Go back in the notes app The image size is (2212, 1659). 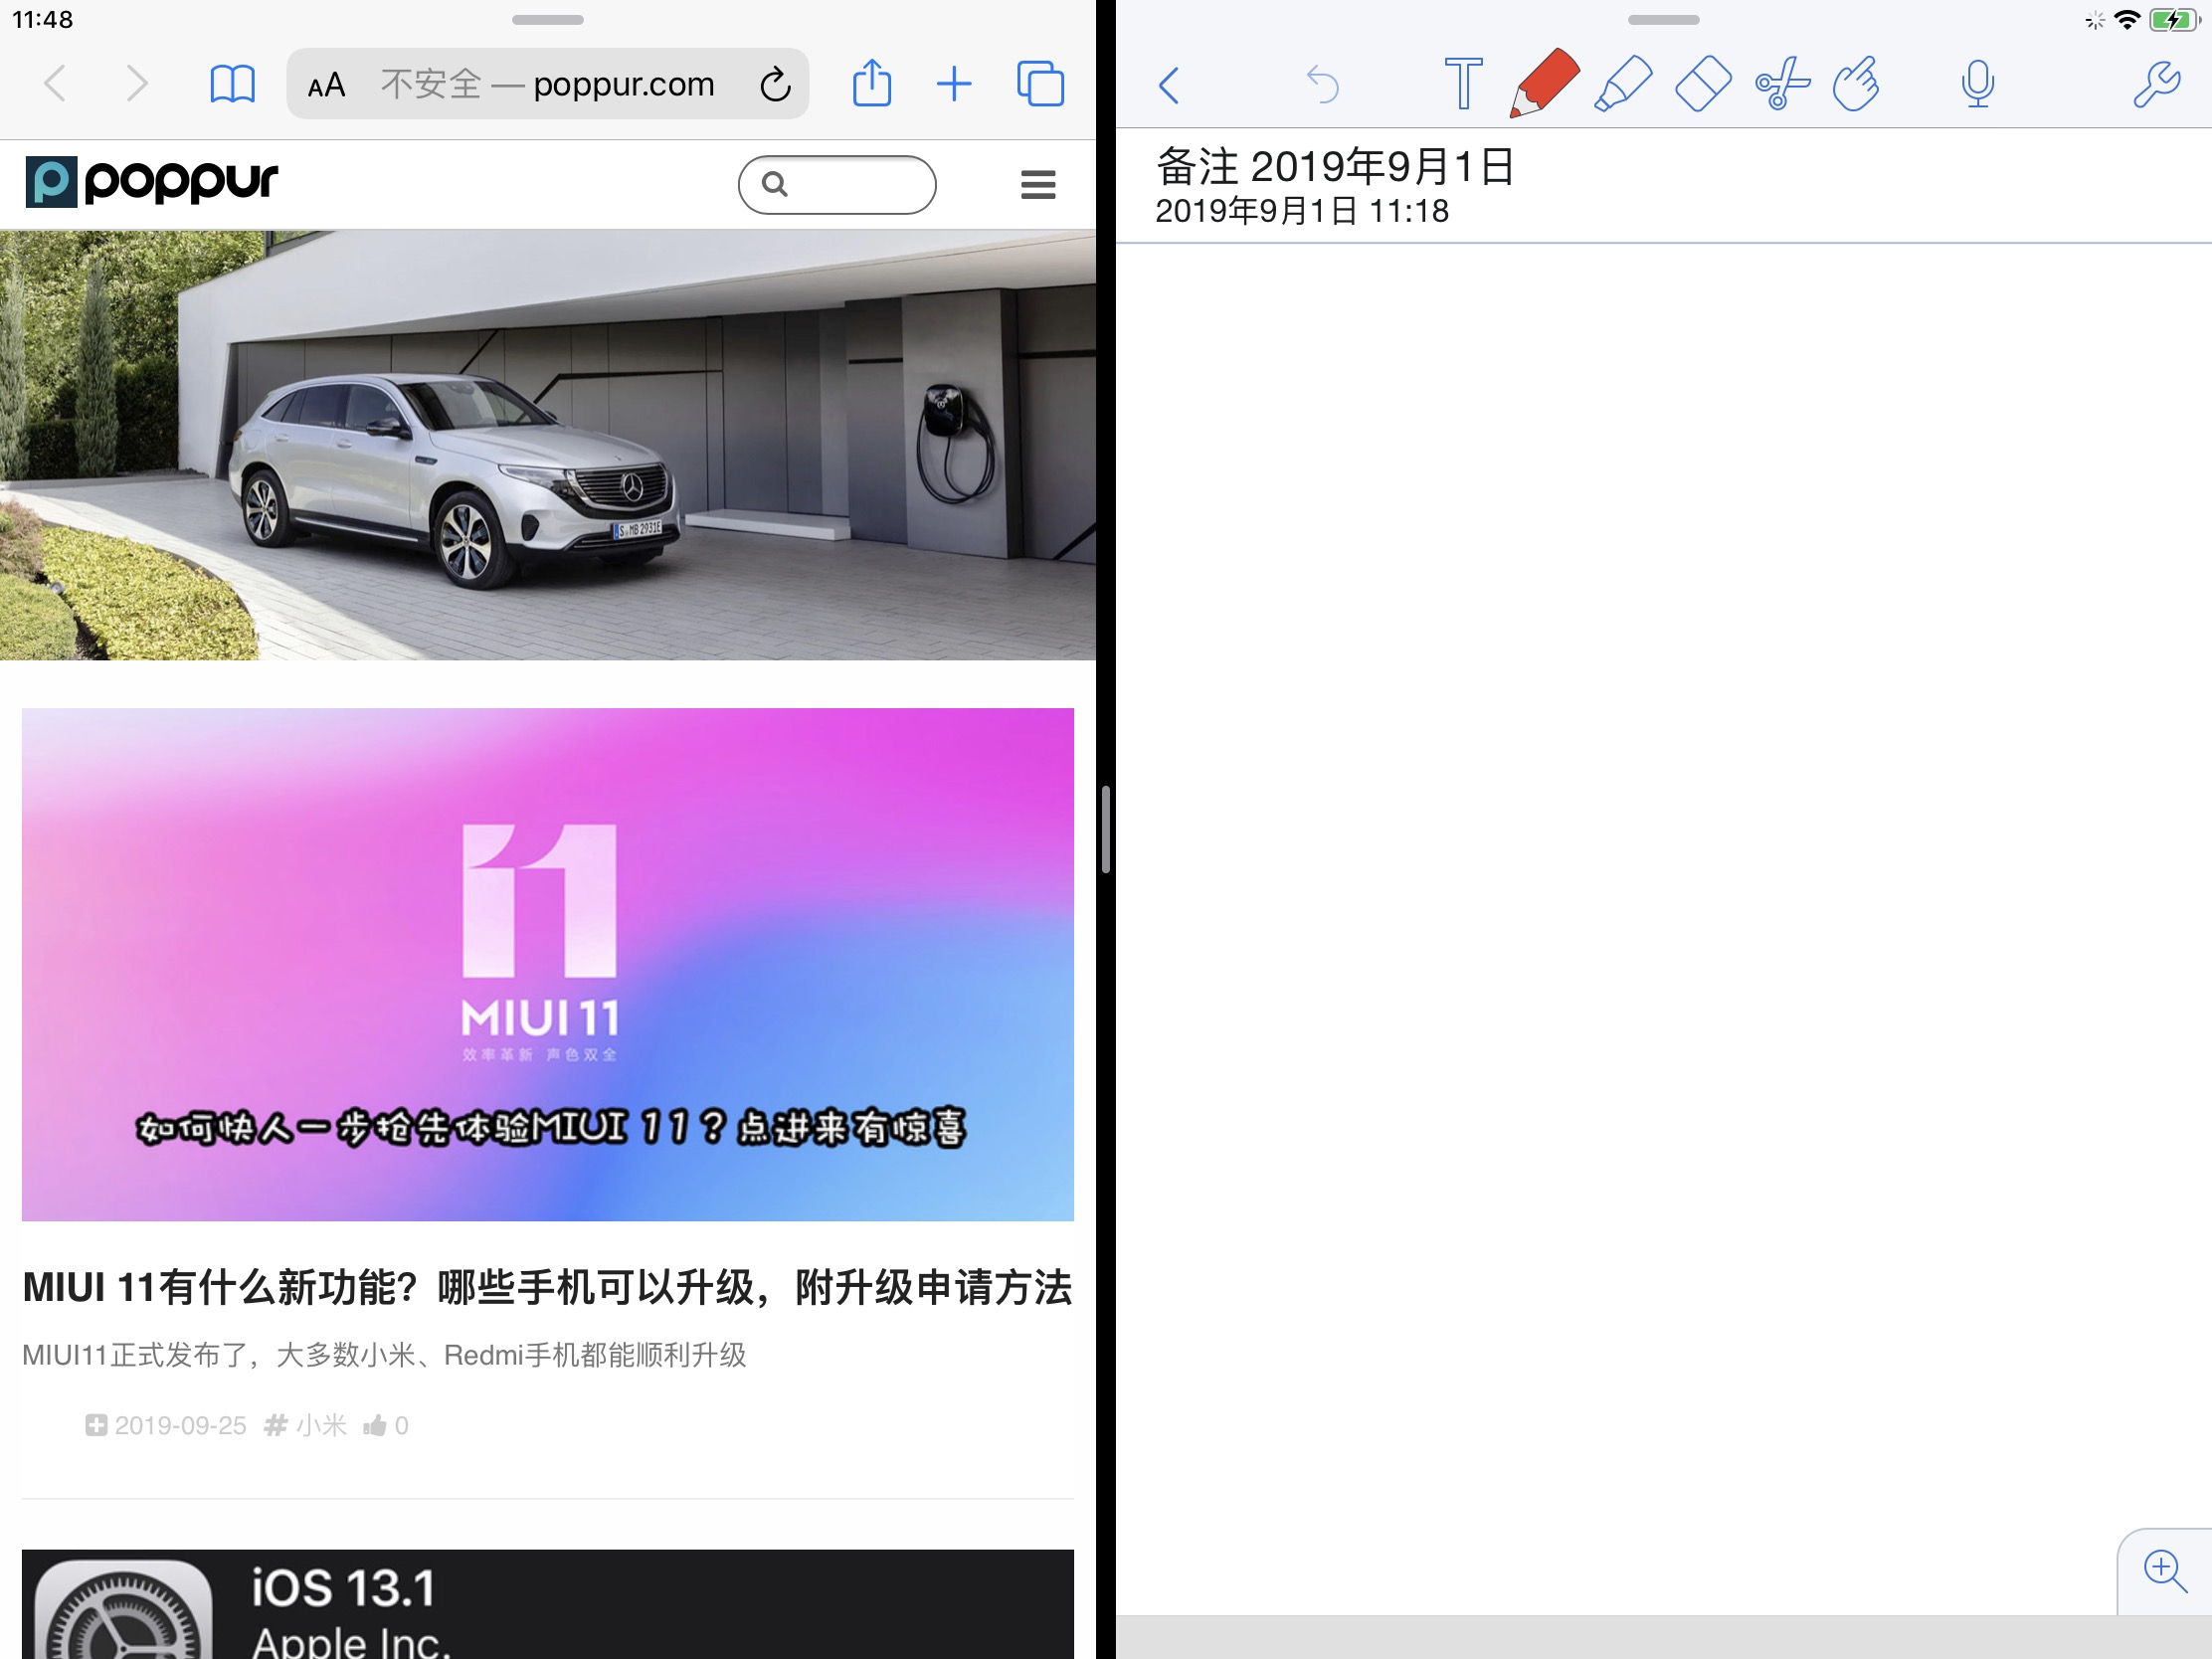[x=1169, y=85]
